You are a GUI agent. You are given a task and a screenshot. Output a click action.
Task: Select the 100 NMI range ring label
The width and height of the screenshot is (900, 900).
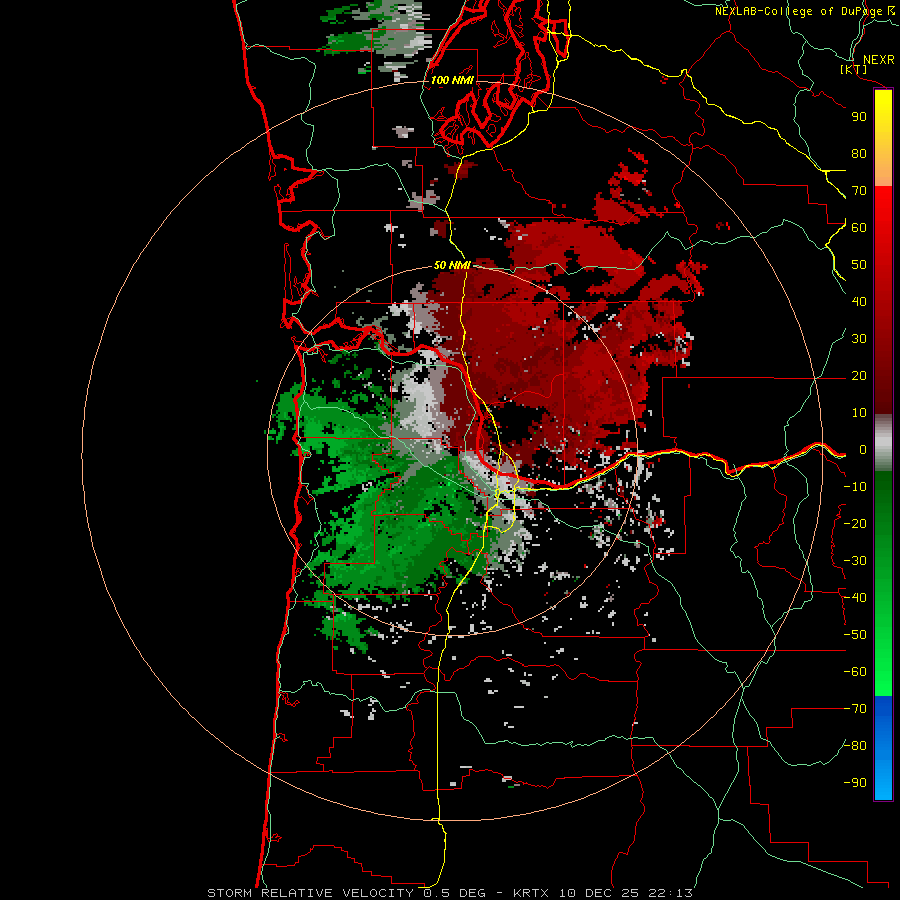(x=452, y=80)
